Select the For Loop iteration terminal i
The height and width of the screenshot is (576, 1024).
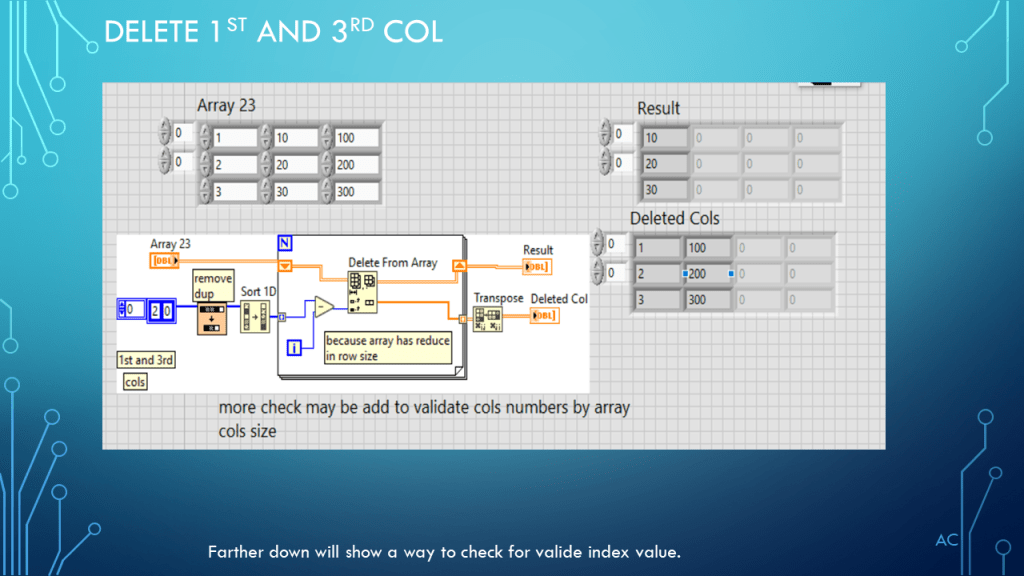tap(295, 347)
